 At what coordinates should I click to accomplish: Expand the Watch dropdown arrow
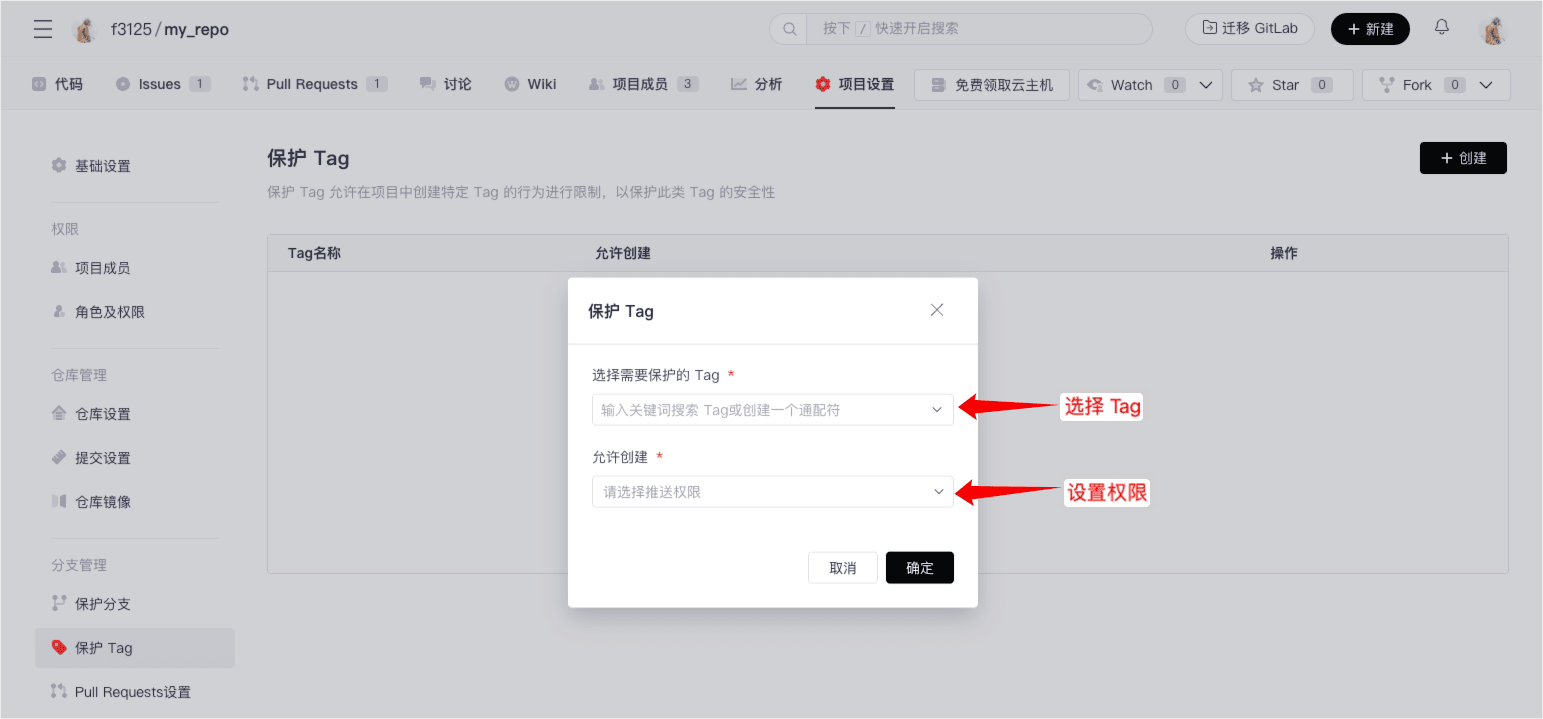pos(1205,85)
